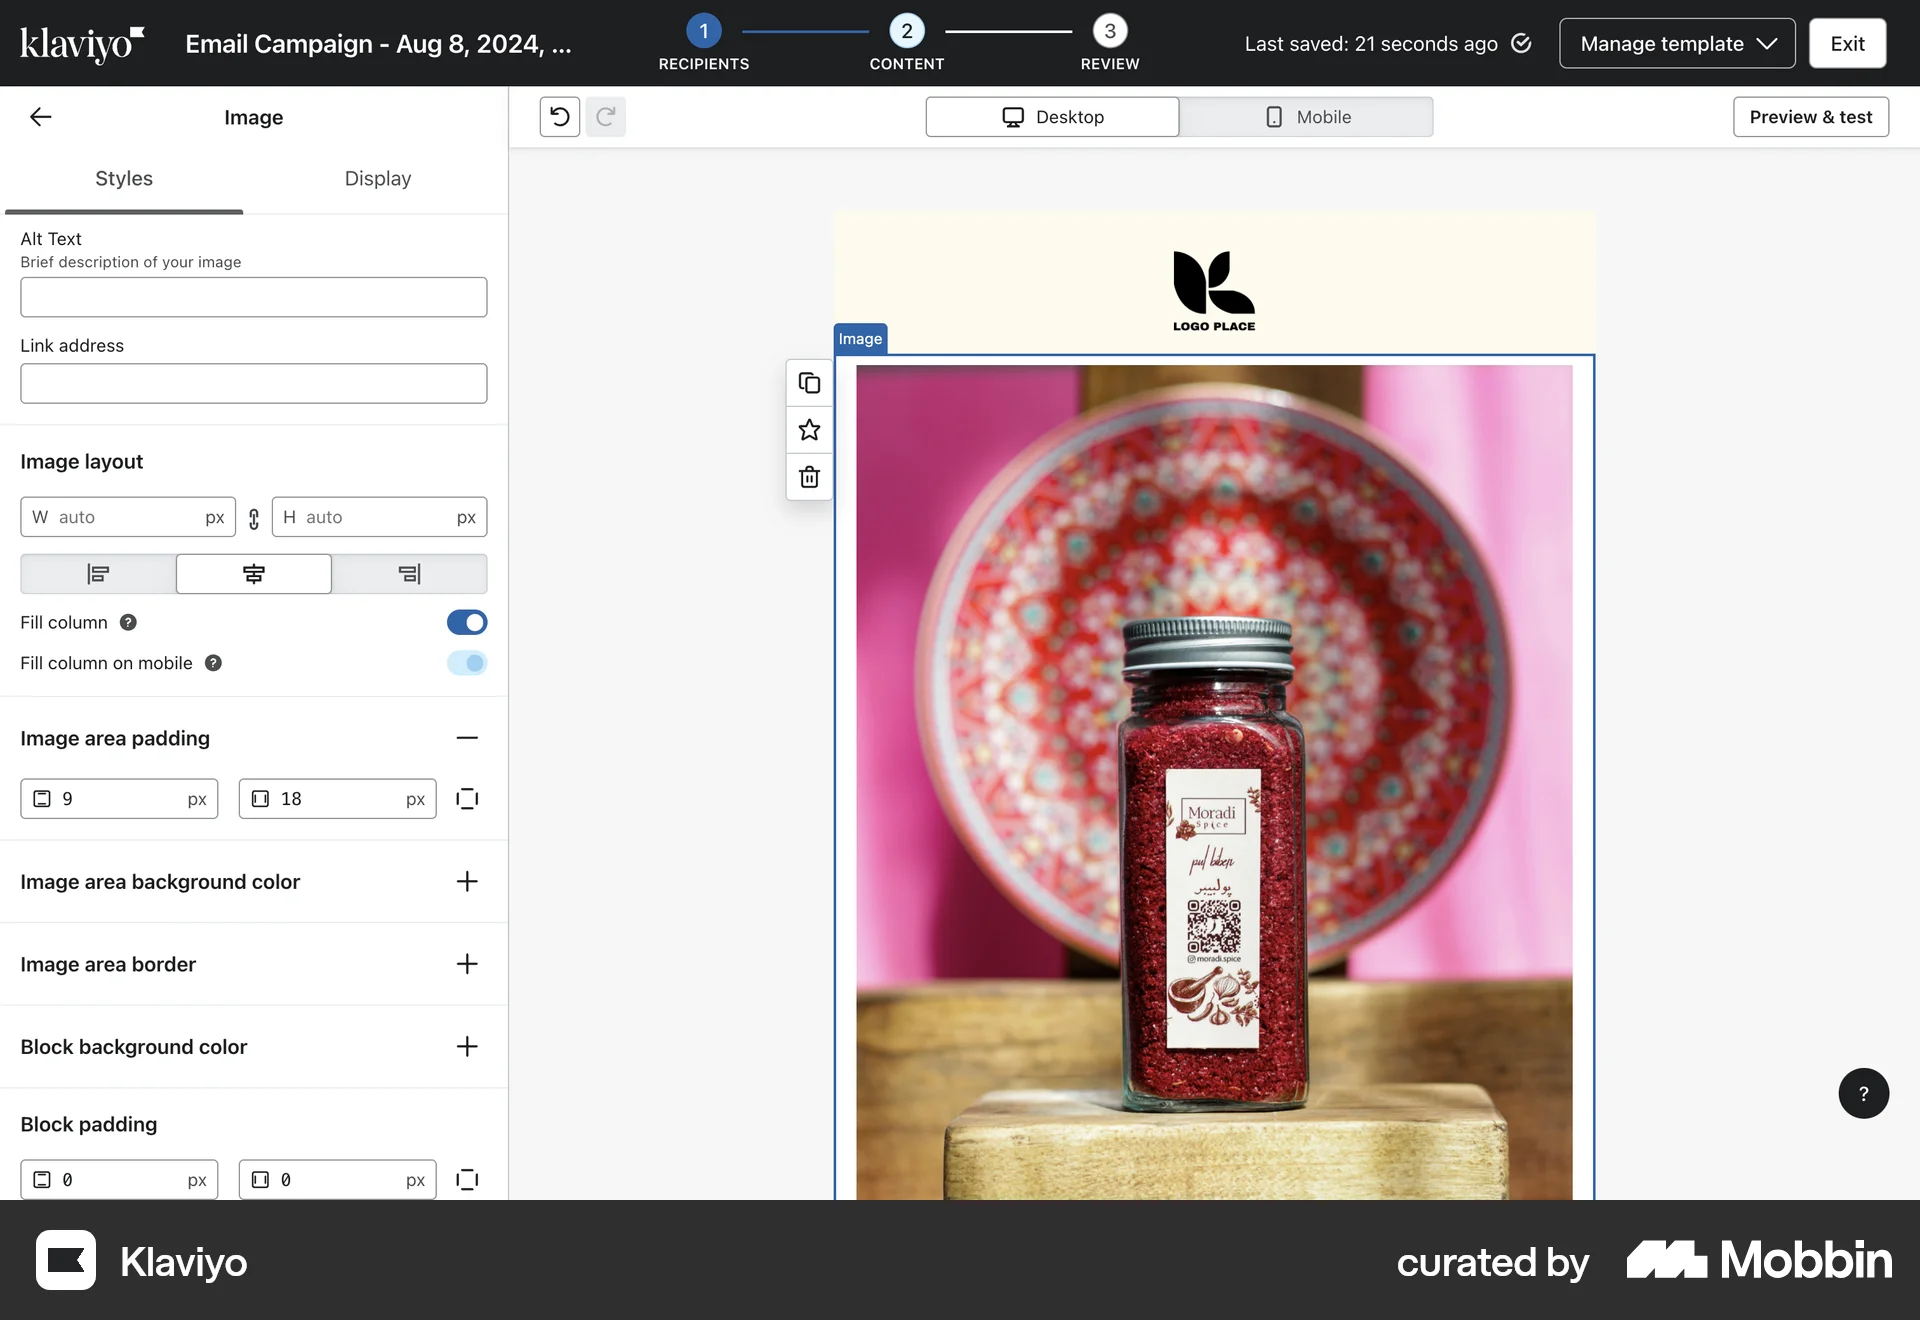This screenshot has width=1920, height=1320.
Task: Expand Image area background color settings
Action: click(x=467, y=882)
